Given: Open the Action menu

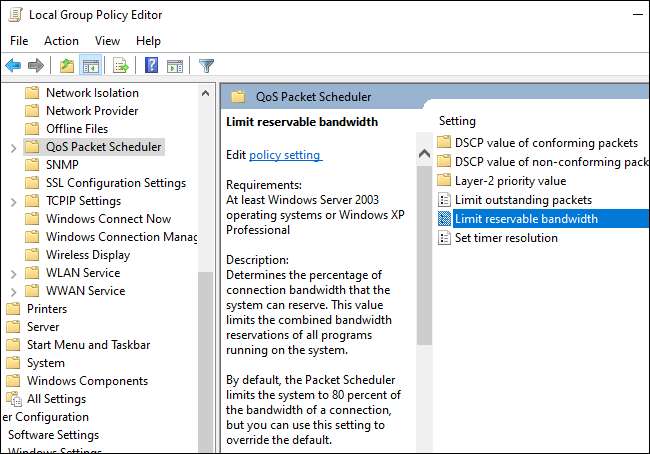Looking at the screenshot, I should click(x=61, y=41).
